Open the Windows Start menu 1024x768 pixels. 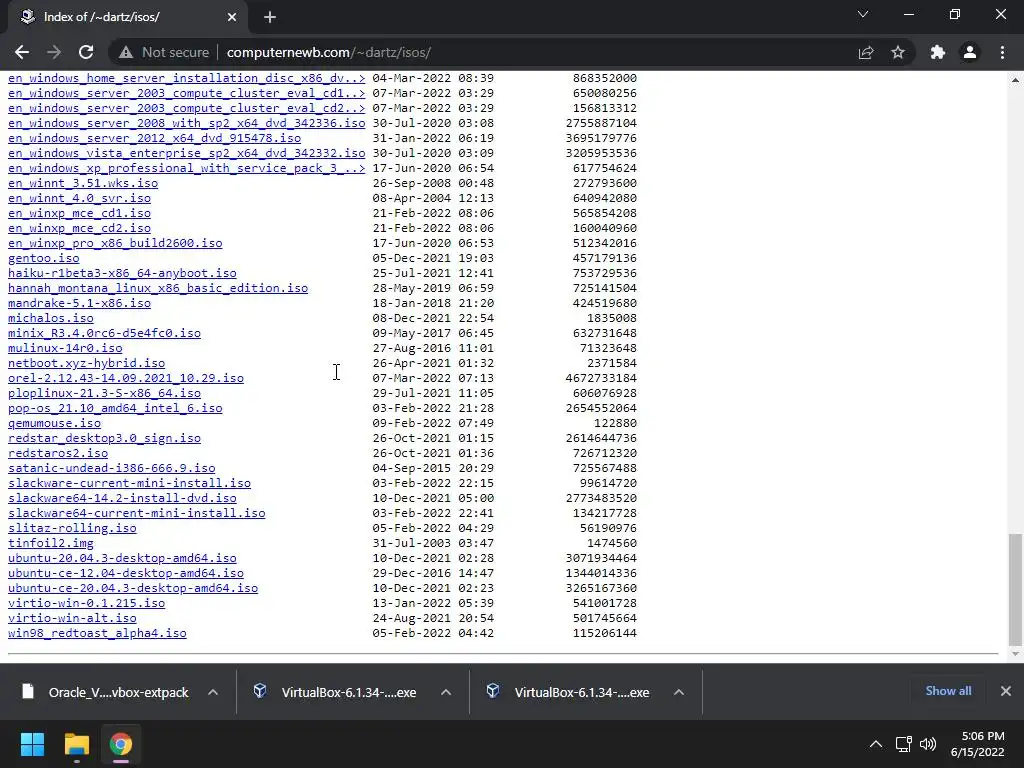coord(32,744)
